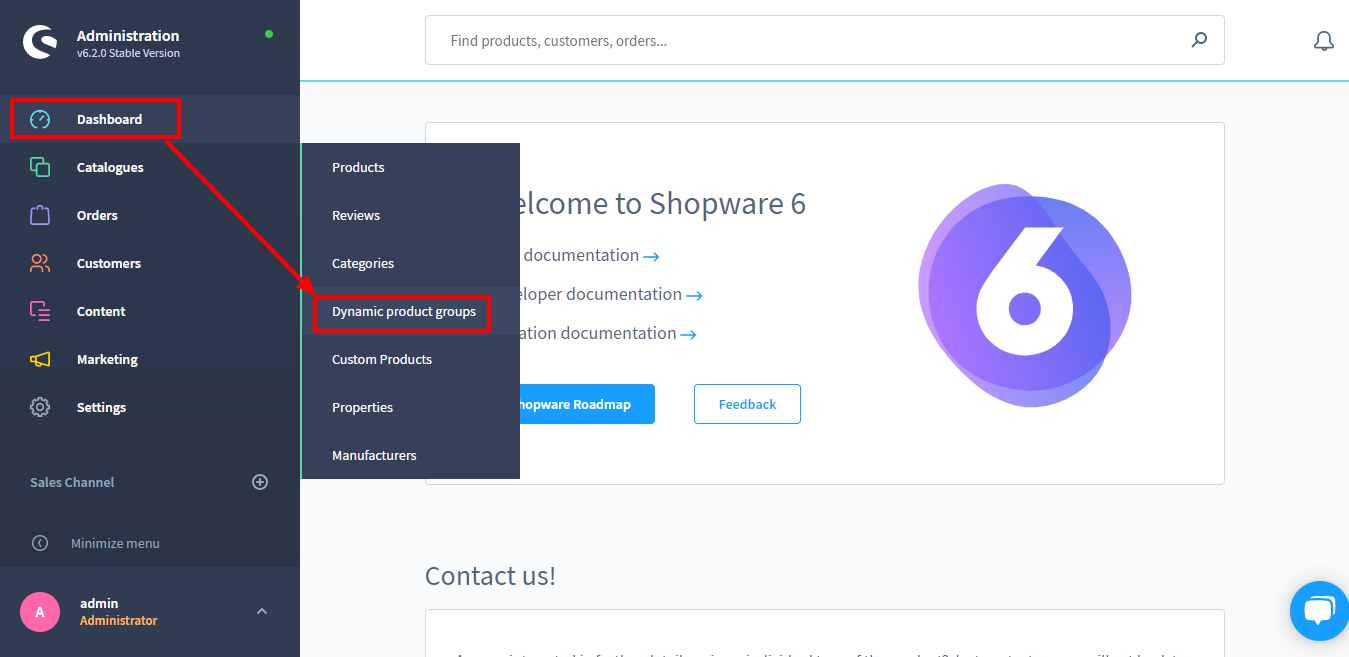Click the Shopware Roadmap button
This screenshot has width=1349, height=657.
click(590, 403)
